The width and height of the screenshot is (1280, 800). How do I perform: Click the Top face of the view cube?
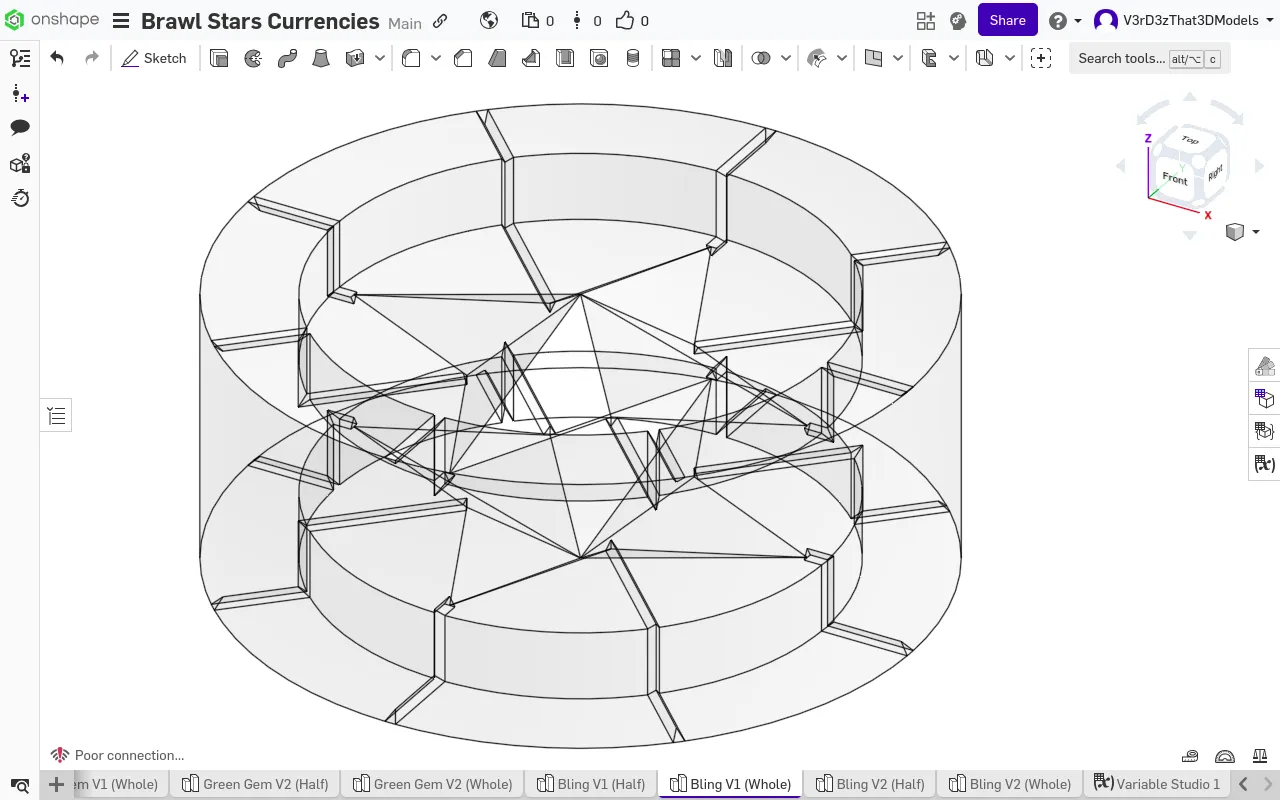pyautogui.click(x=1189, y=140)
